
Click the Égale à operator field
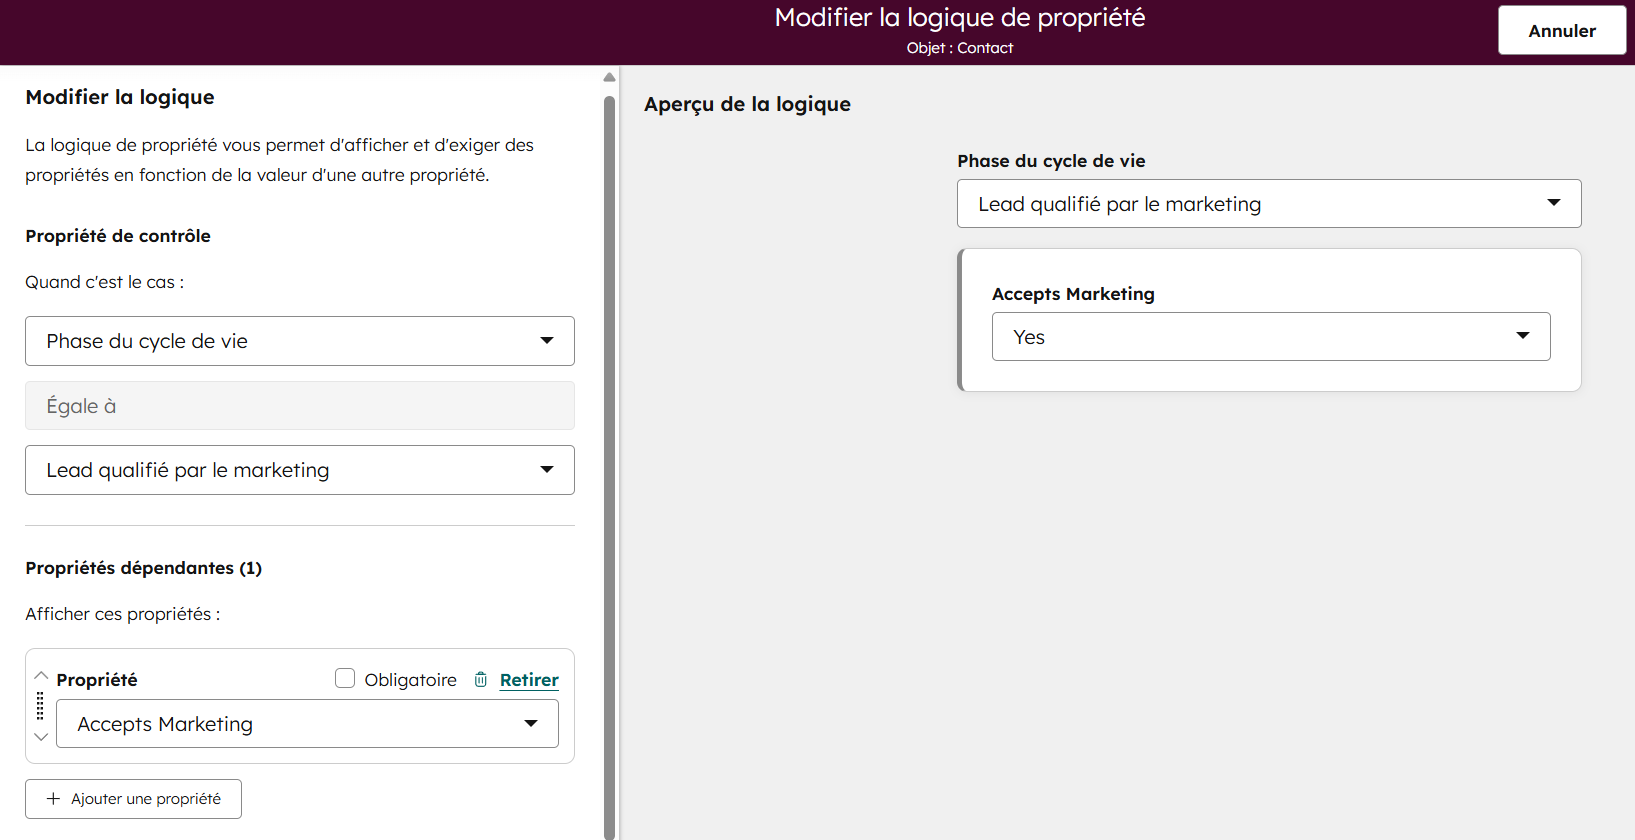(x=299, y=406)
